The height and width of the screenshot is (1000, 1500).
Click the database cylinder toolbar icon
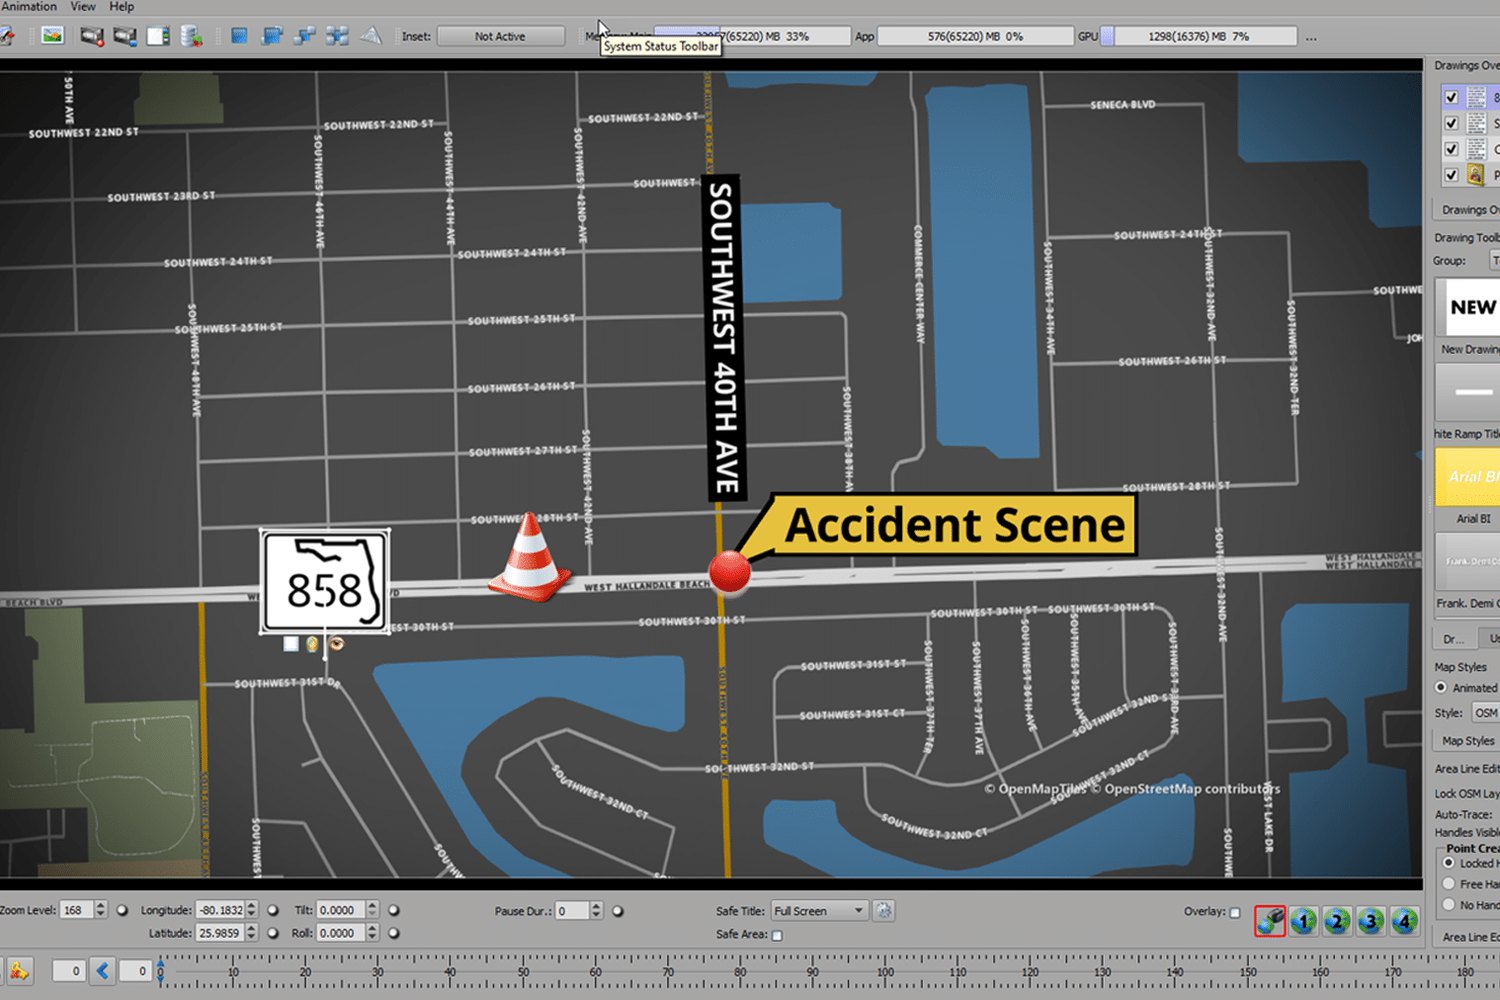pos(192,36)
